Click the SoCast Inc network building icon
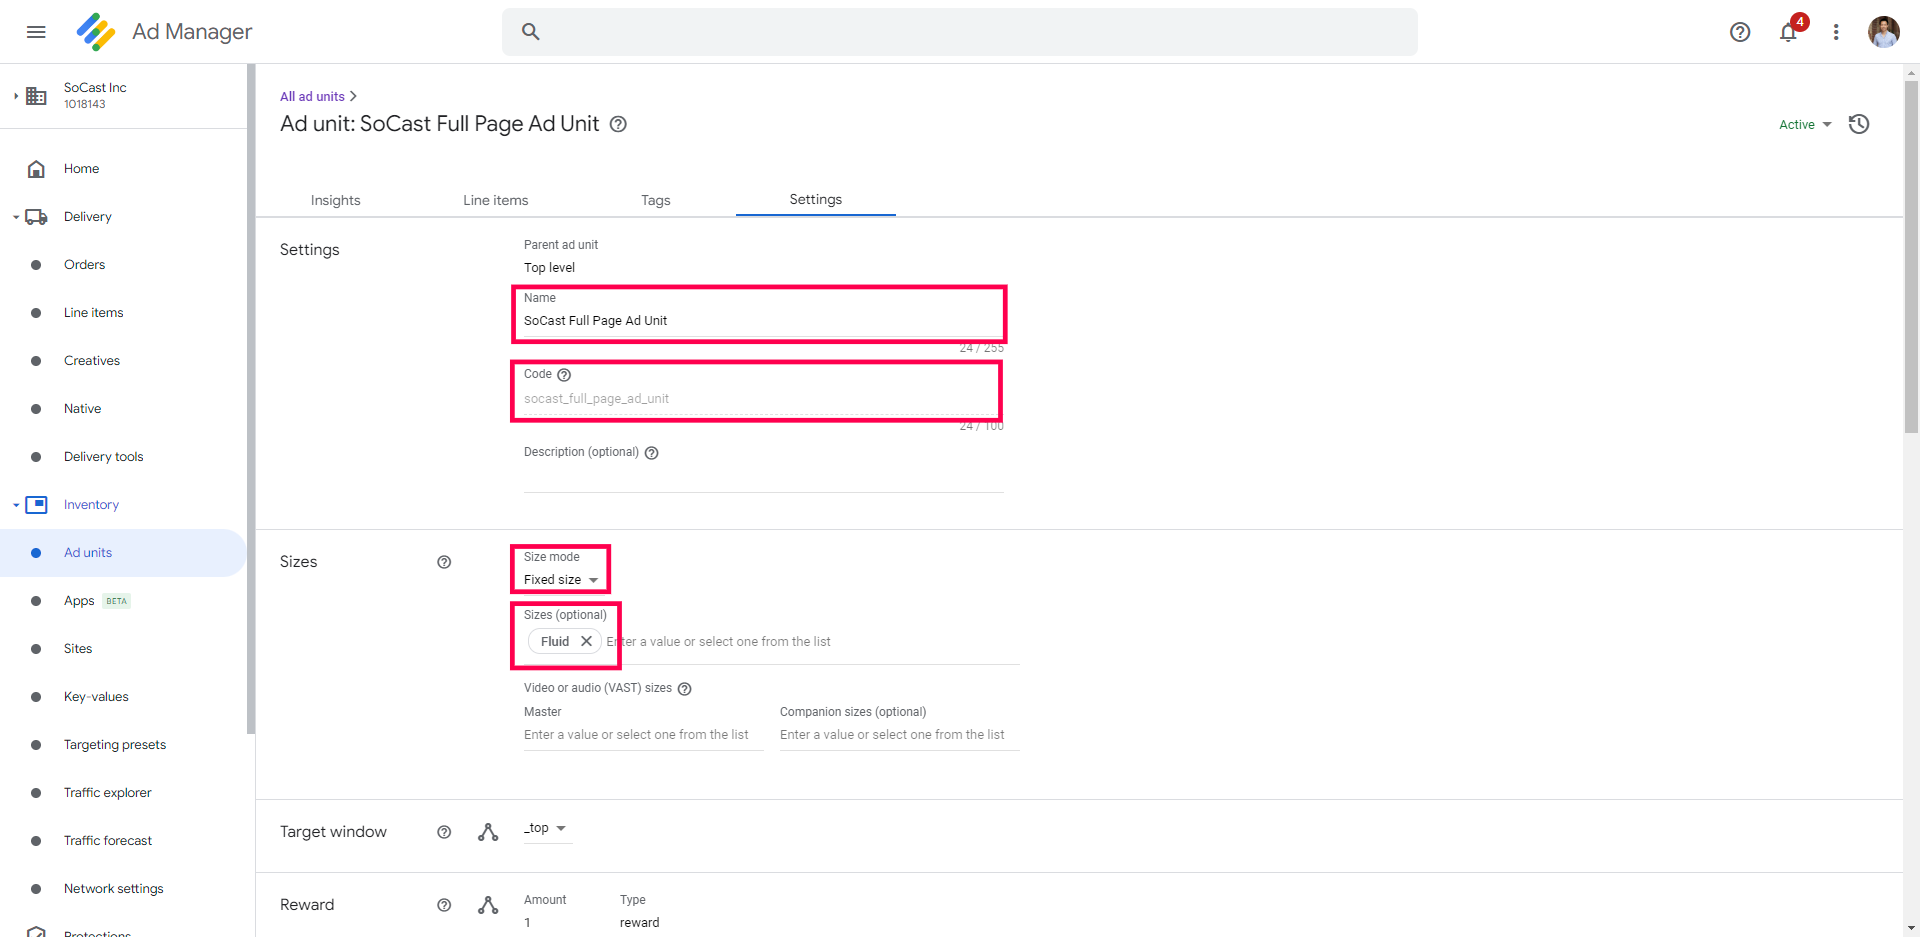Viewport: 1920px width, 937px height. 36,96
